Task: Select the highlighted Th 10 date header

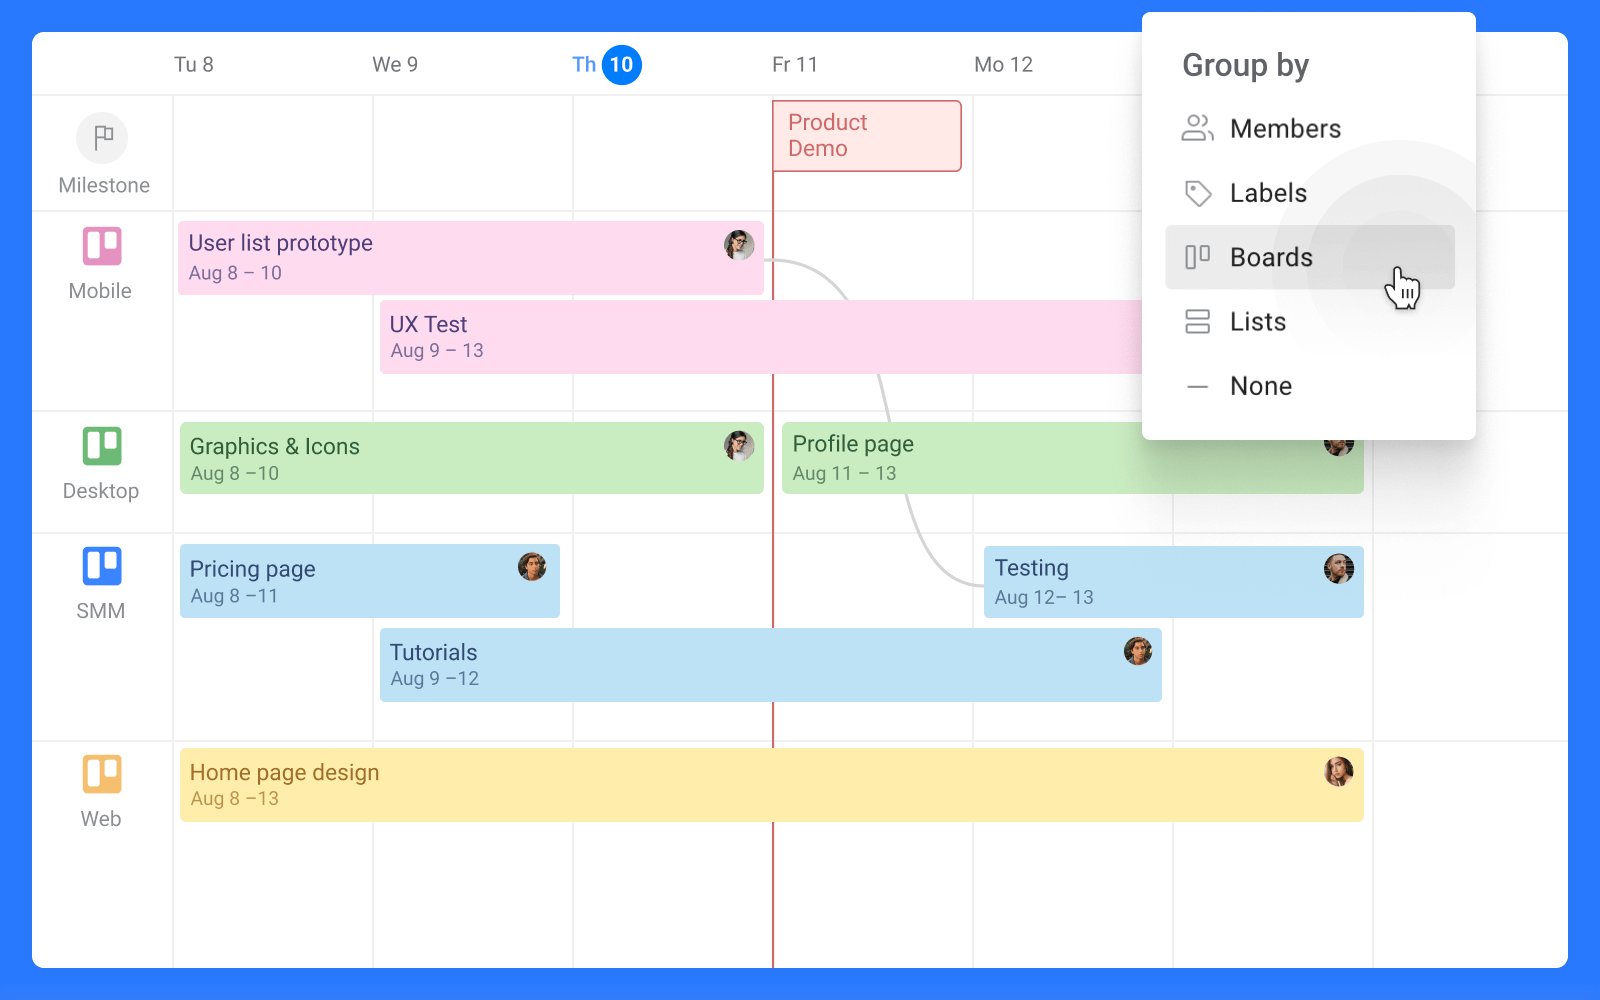Action: point(606,64)
